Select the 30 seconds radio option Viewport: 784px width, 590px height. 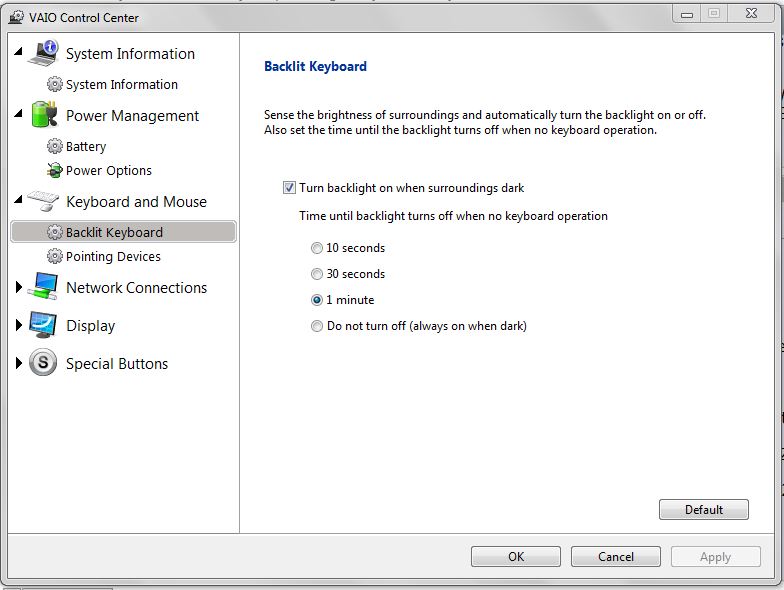[316, 274]
